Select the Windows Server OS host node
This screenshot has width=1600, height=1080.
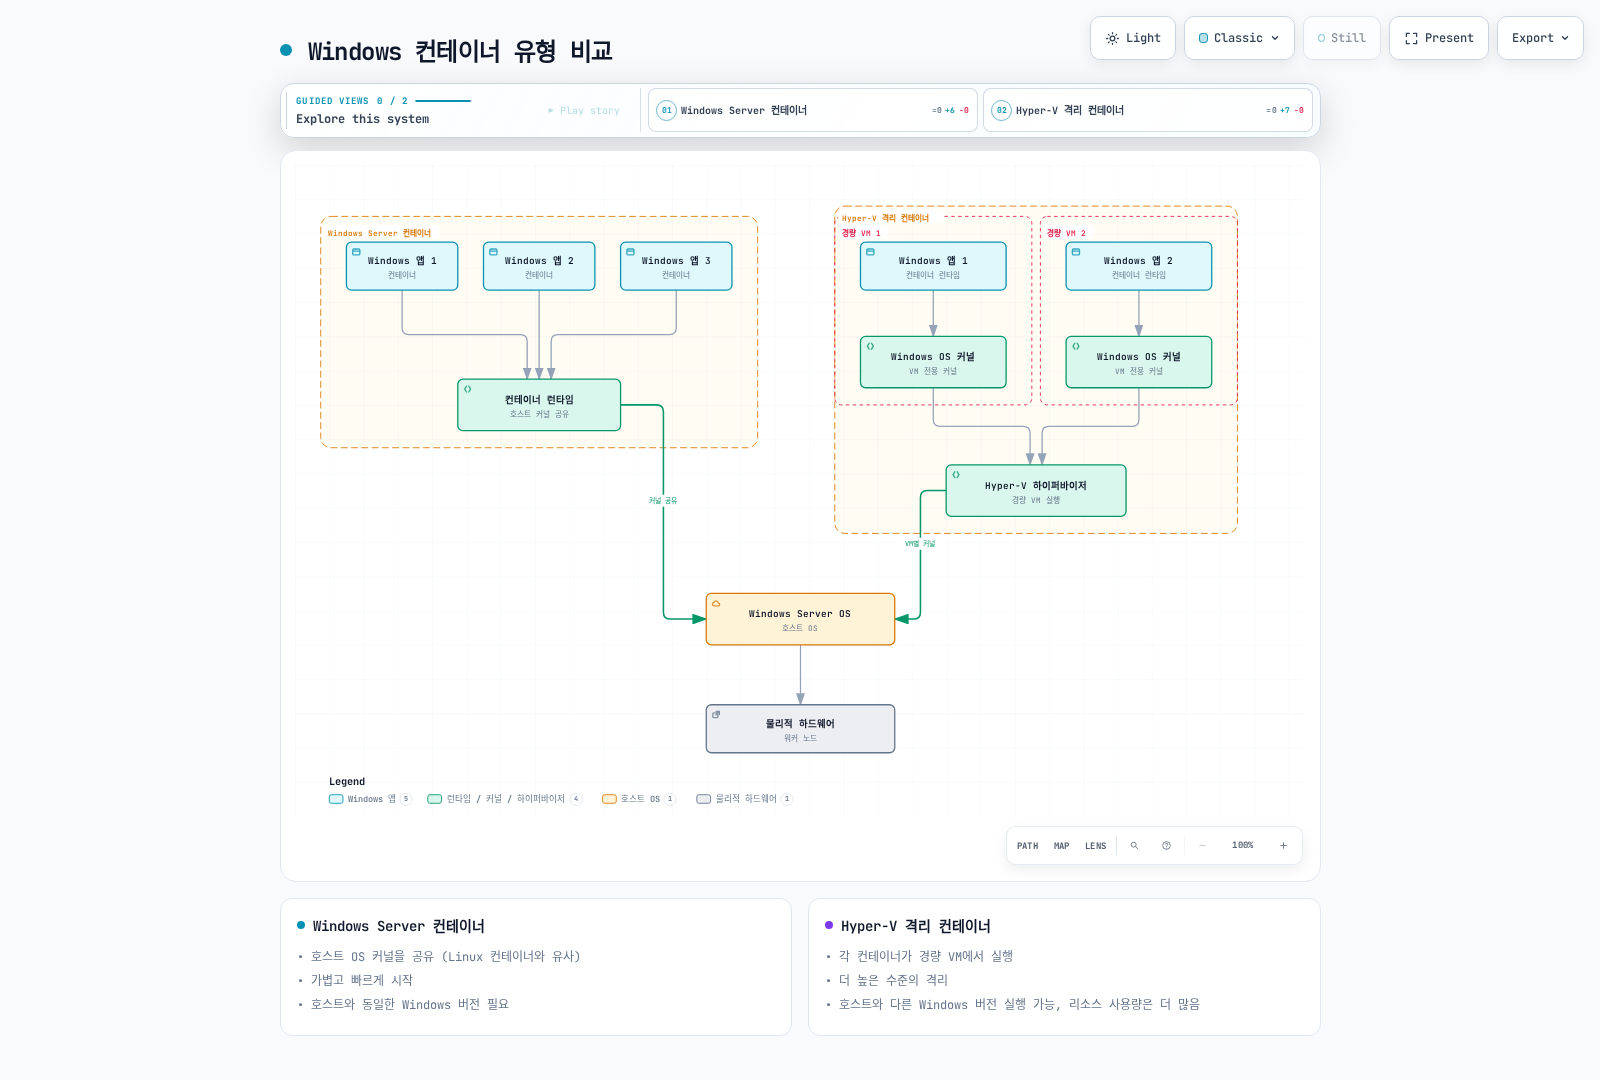click(800, 619)
